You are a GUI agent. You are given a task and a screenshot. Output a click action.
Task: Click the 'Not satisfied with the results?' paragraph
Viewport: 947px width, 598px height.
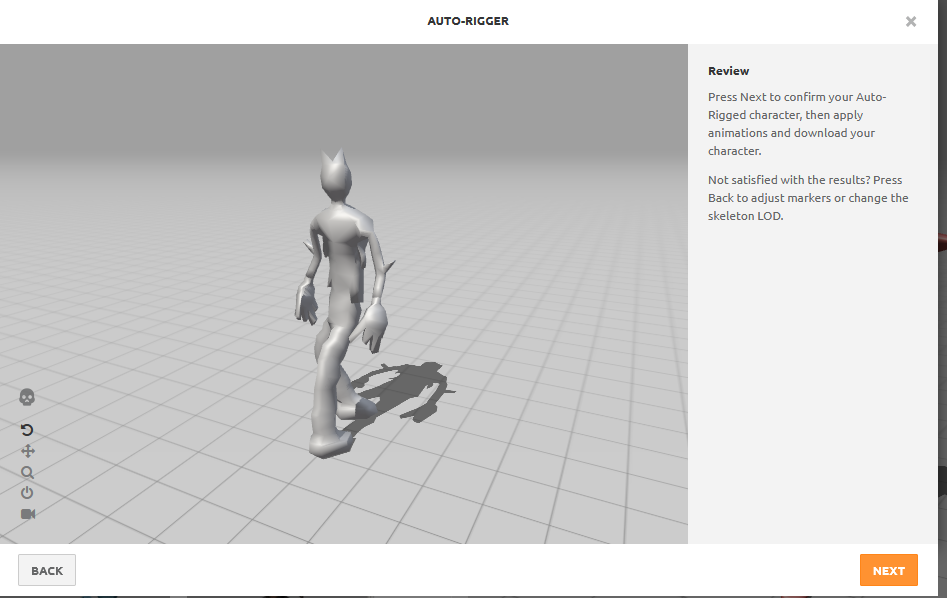pos(808,198)
